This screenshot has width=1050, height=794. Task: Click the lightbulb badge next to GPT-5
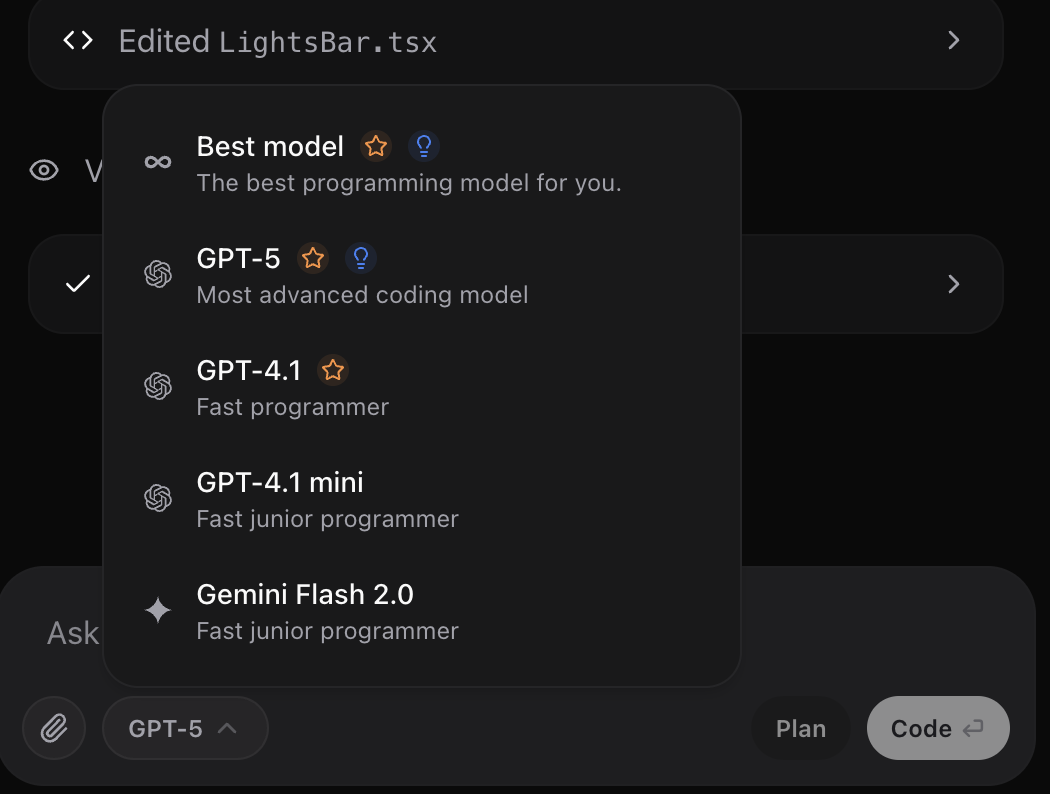coord(360,258)
